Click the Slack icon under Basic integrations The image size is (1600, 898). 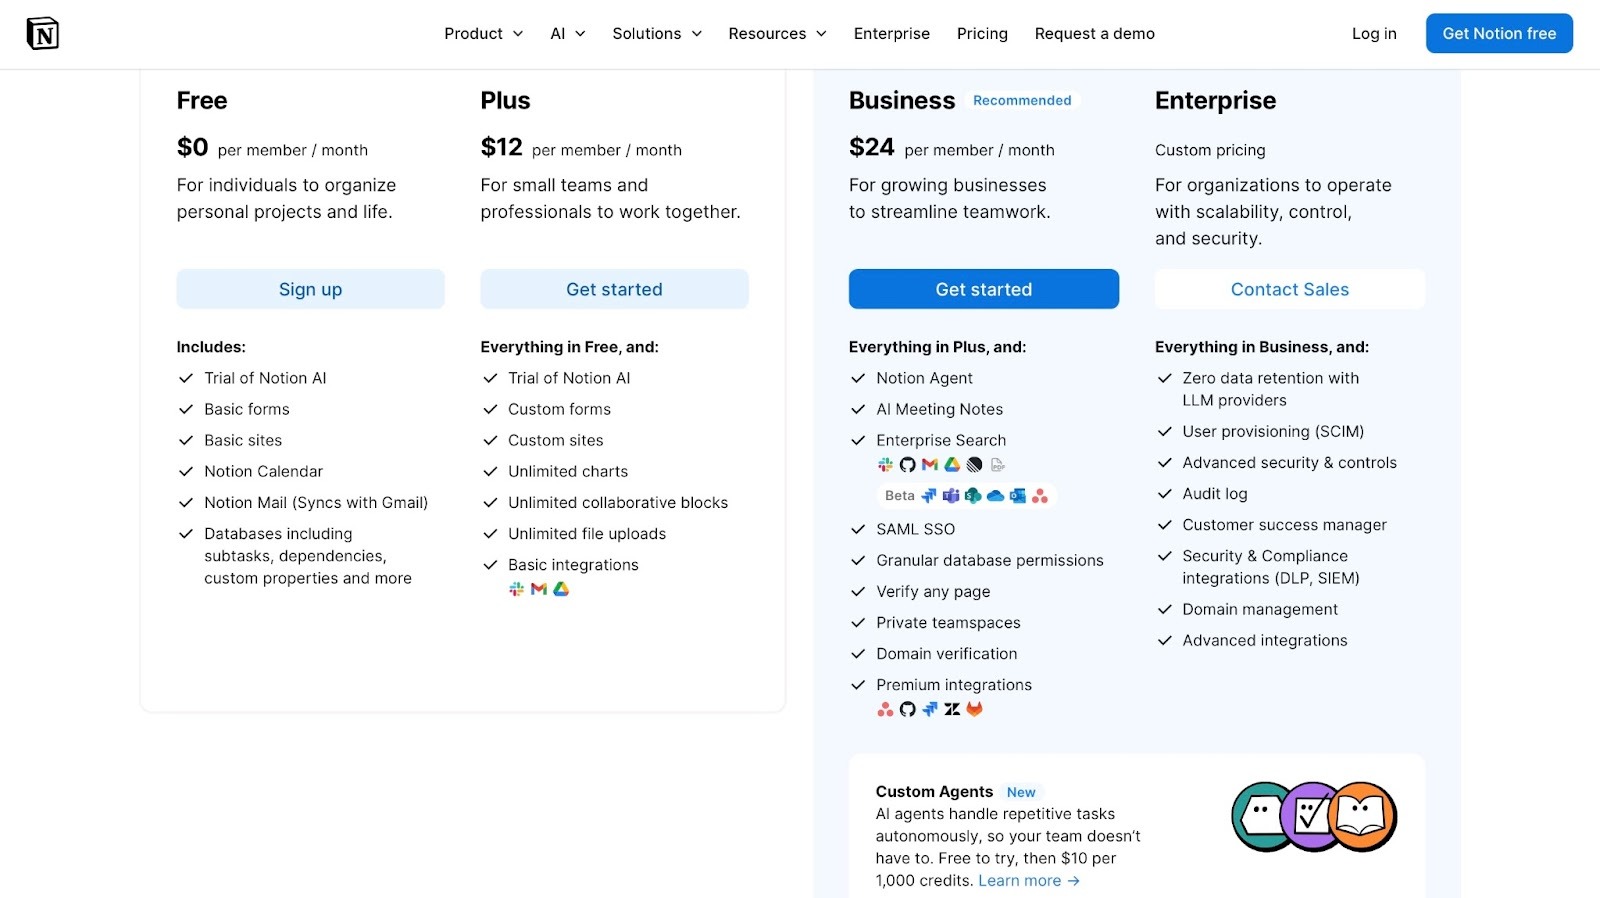click(x=516, y=589)
